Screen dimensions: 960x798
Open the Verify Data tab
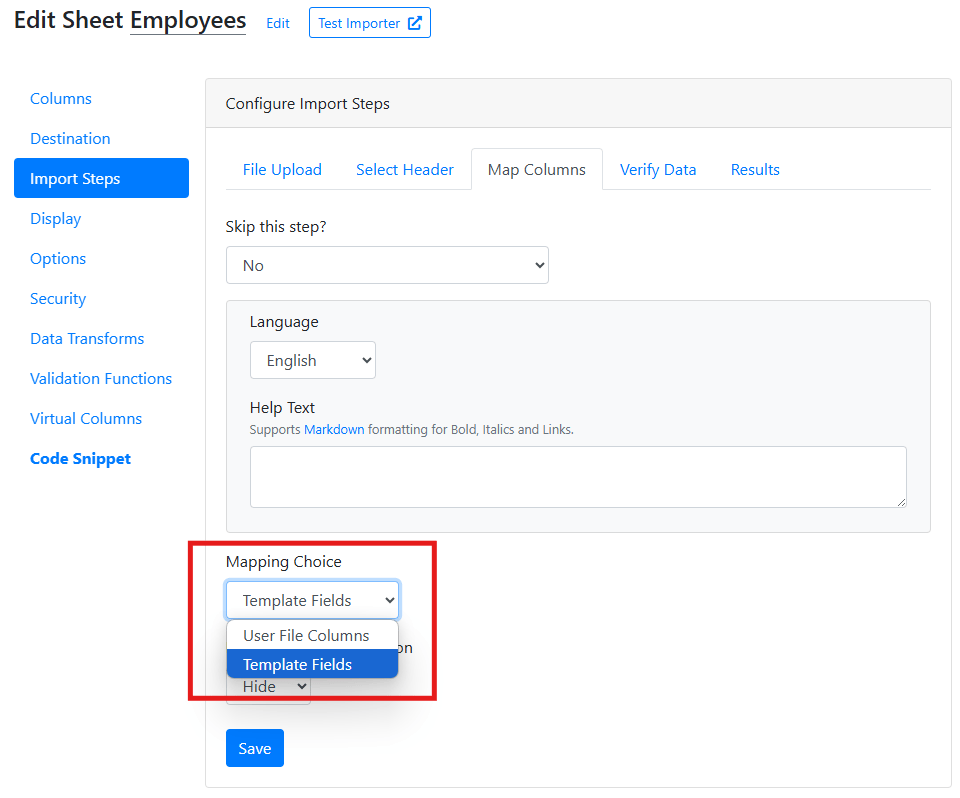pyautogui.click(x=658, y=170)
